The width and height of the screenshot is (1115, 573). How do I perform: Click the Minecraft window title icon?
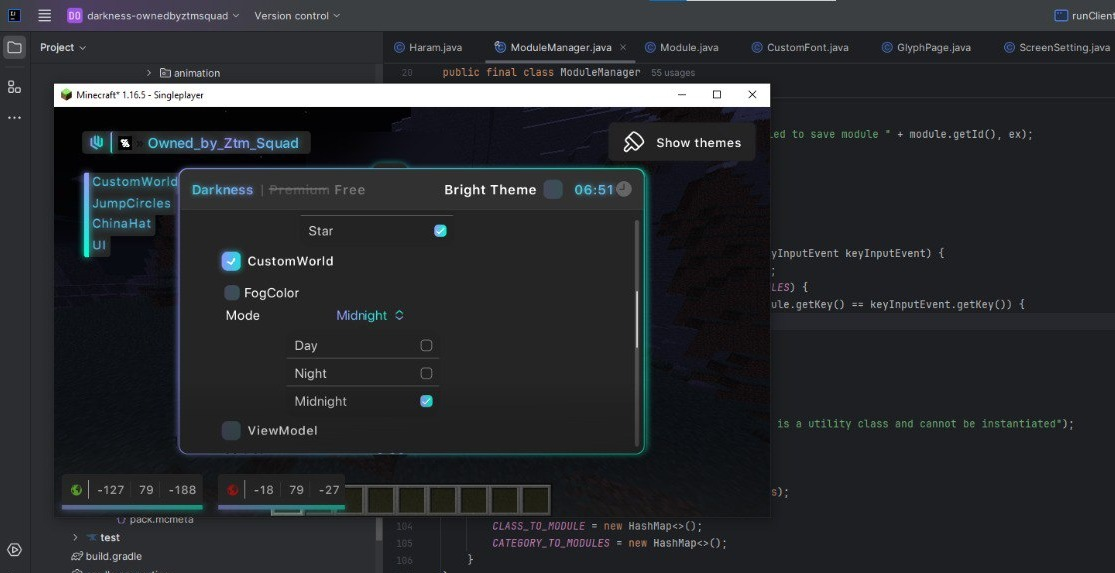point(66,95)
